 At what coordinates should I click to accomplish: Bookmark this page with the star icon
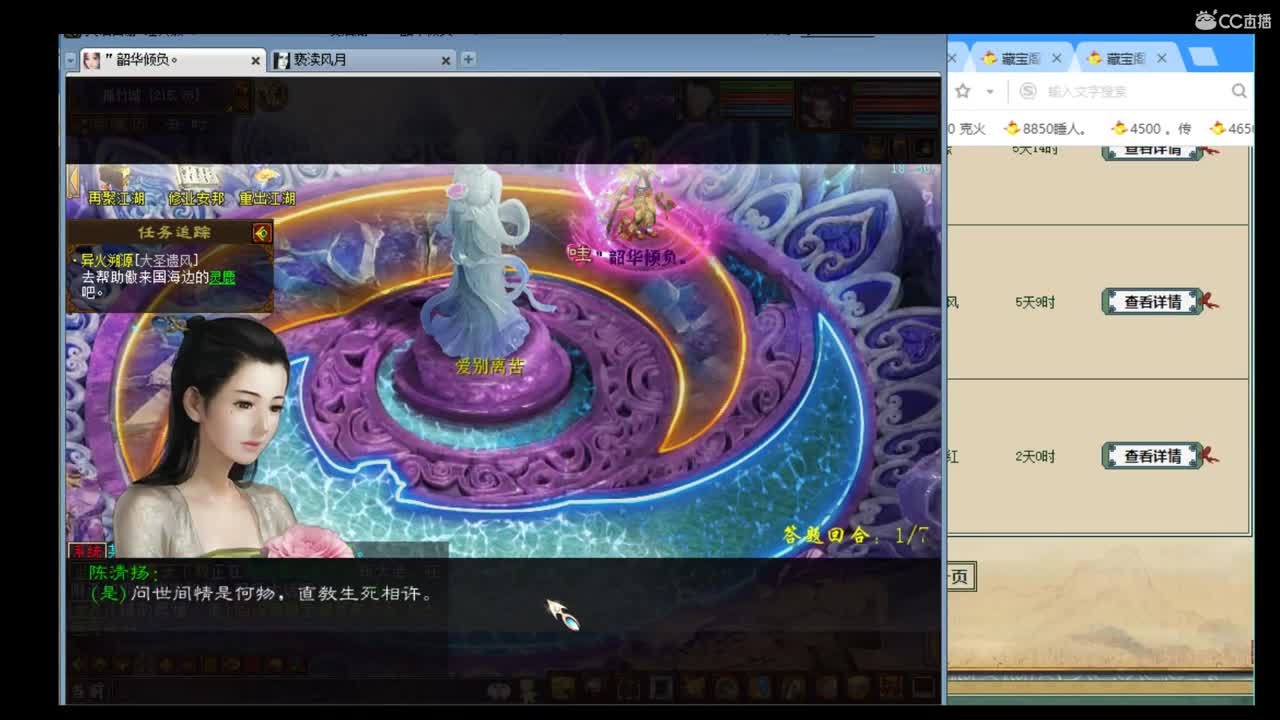point(963,91)
